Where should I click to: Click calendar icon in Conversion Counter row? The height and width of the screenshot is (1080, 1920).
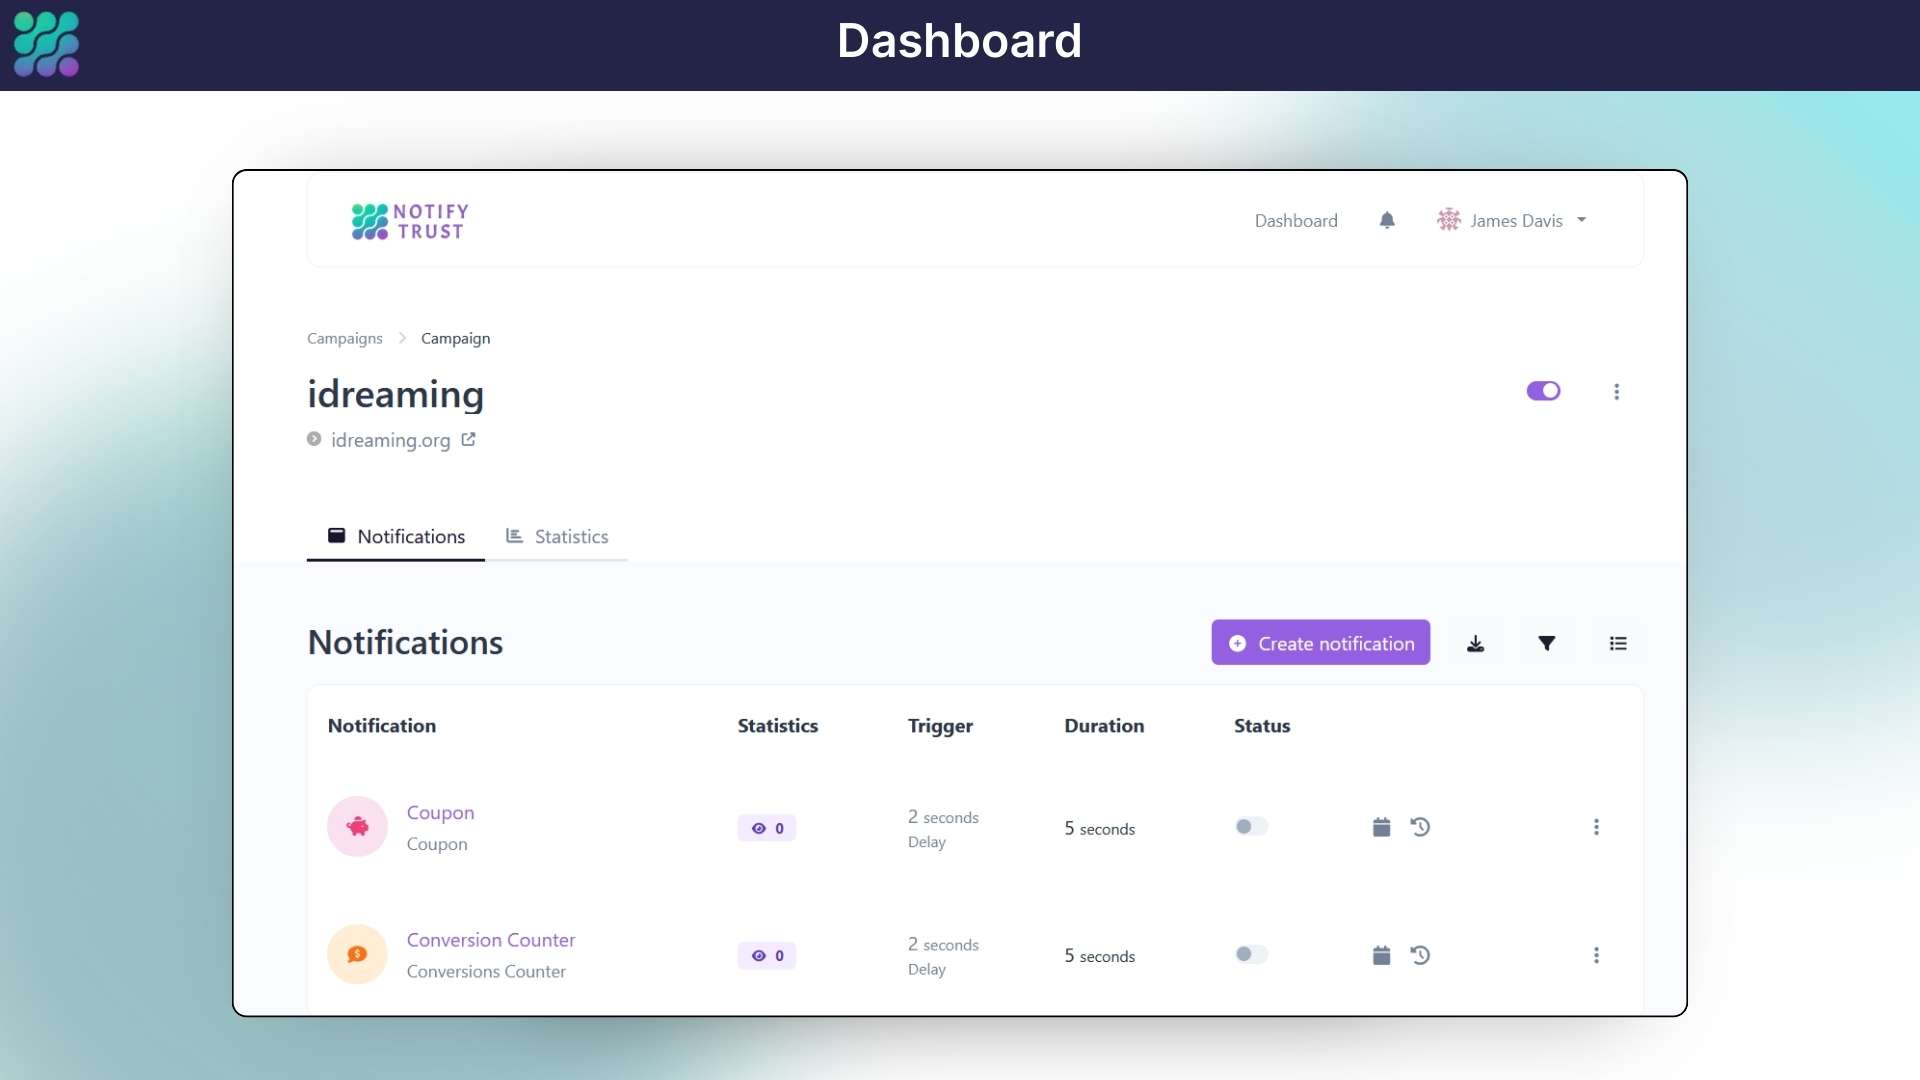[x=1381, y=955]
